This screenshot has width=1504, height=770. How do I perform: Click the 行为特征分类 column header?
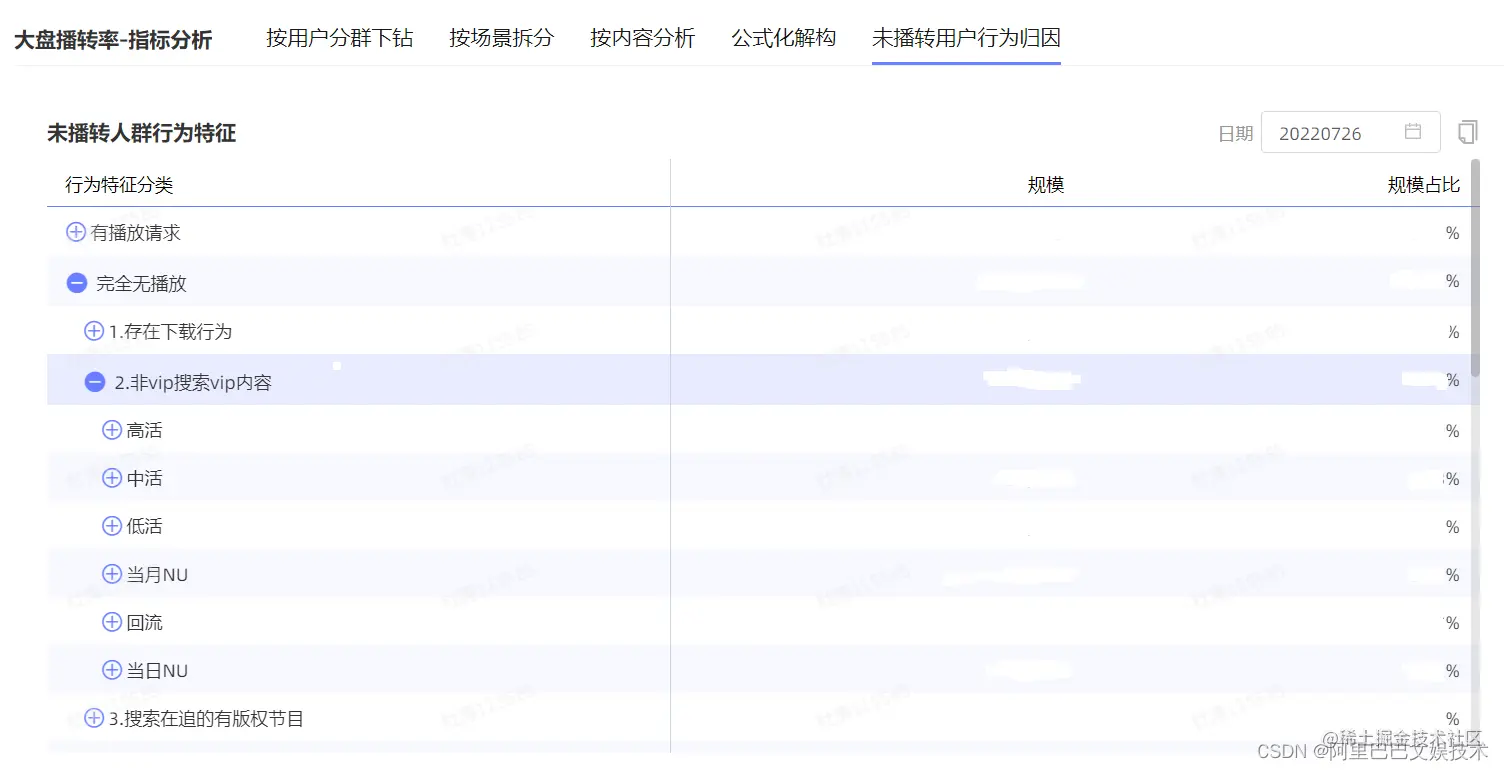119,185
